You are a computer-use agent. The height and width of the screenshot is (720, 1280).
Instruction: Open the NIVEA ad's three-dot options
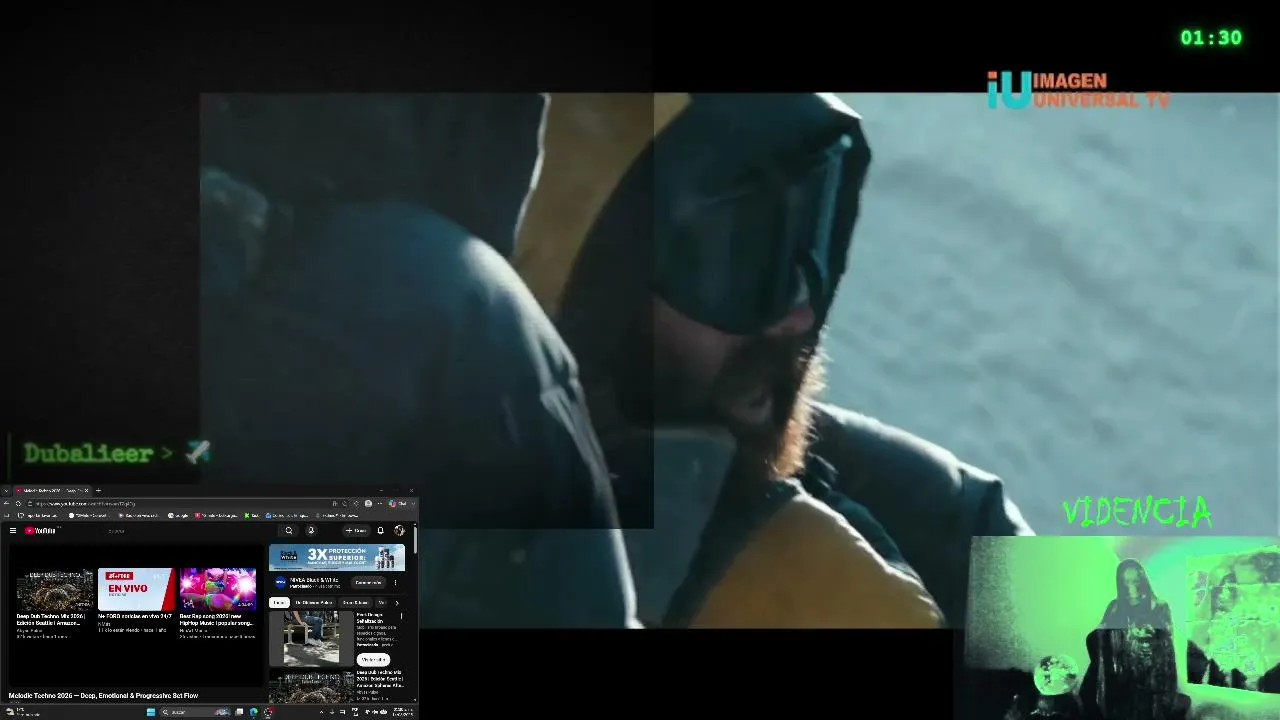(x=395, y=582)
